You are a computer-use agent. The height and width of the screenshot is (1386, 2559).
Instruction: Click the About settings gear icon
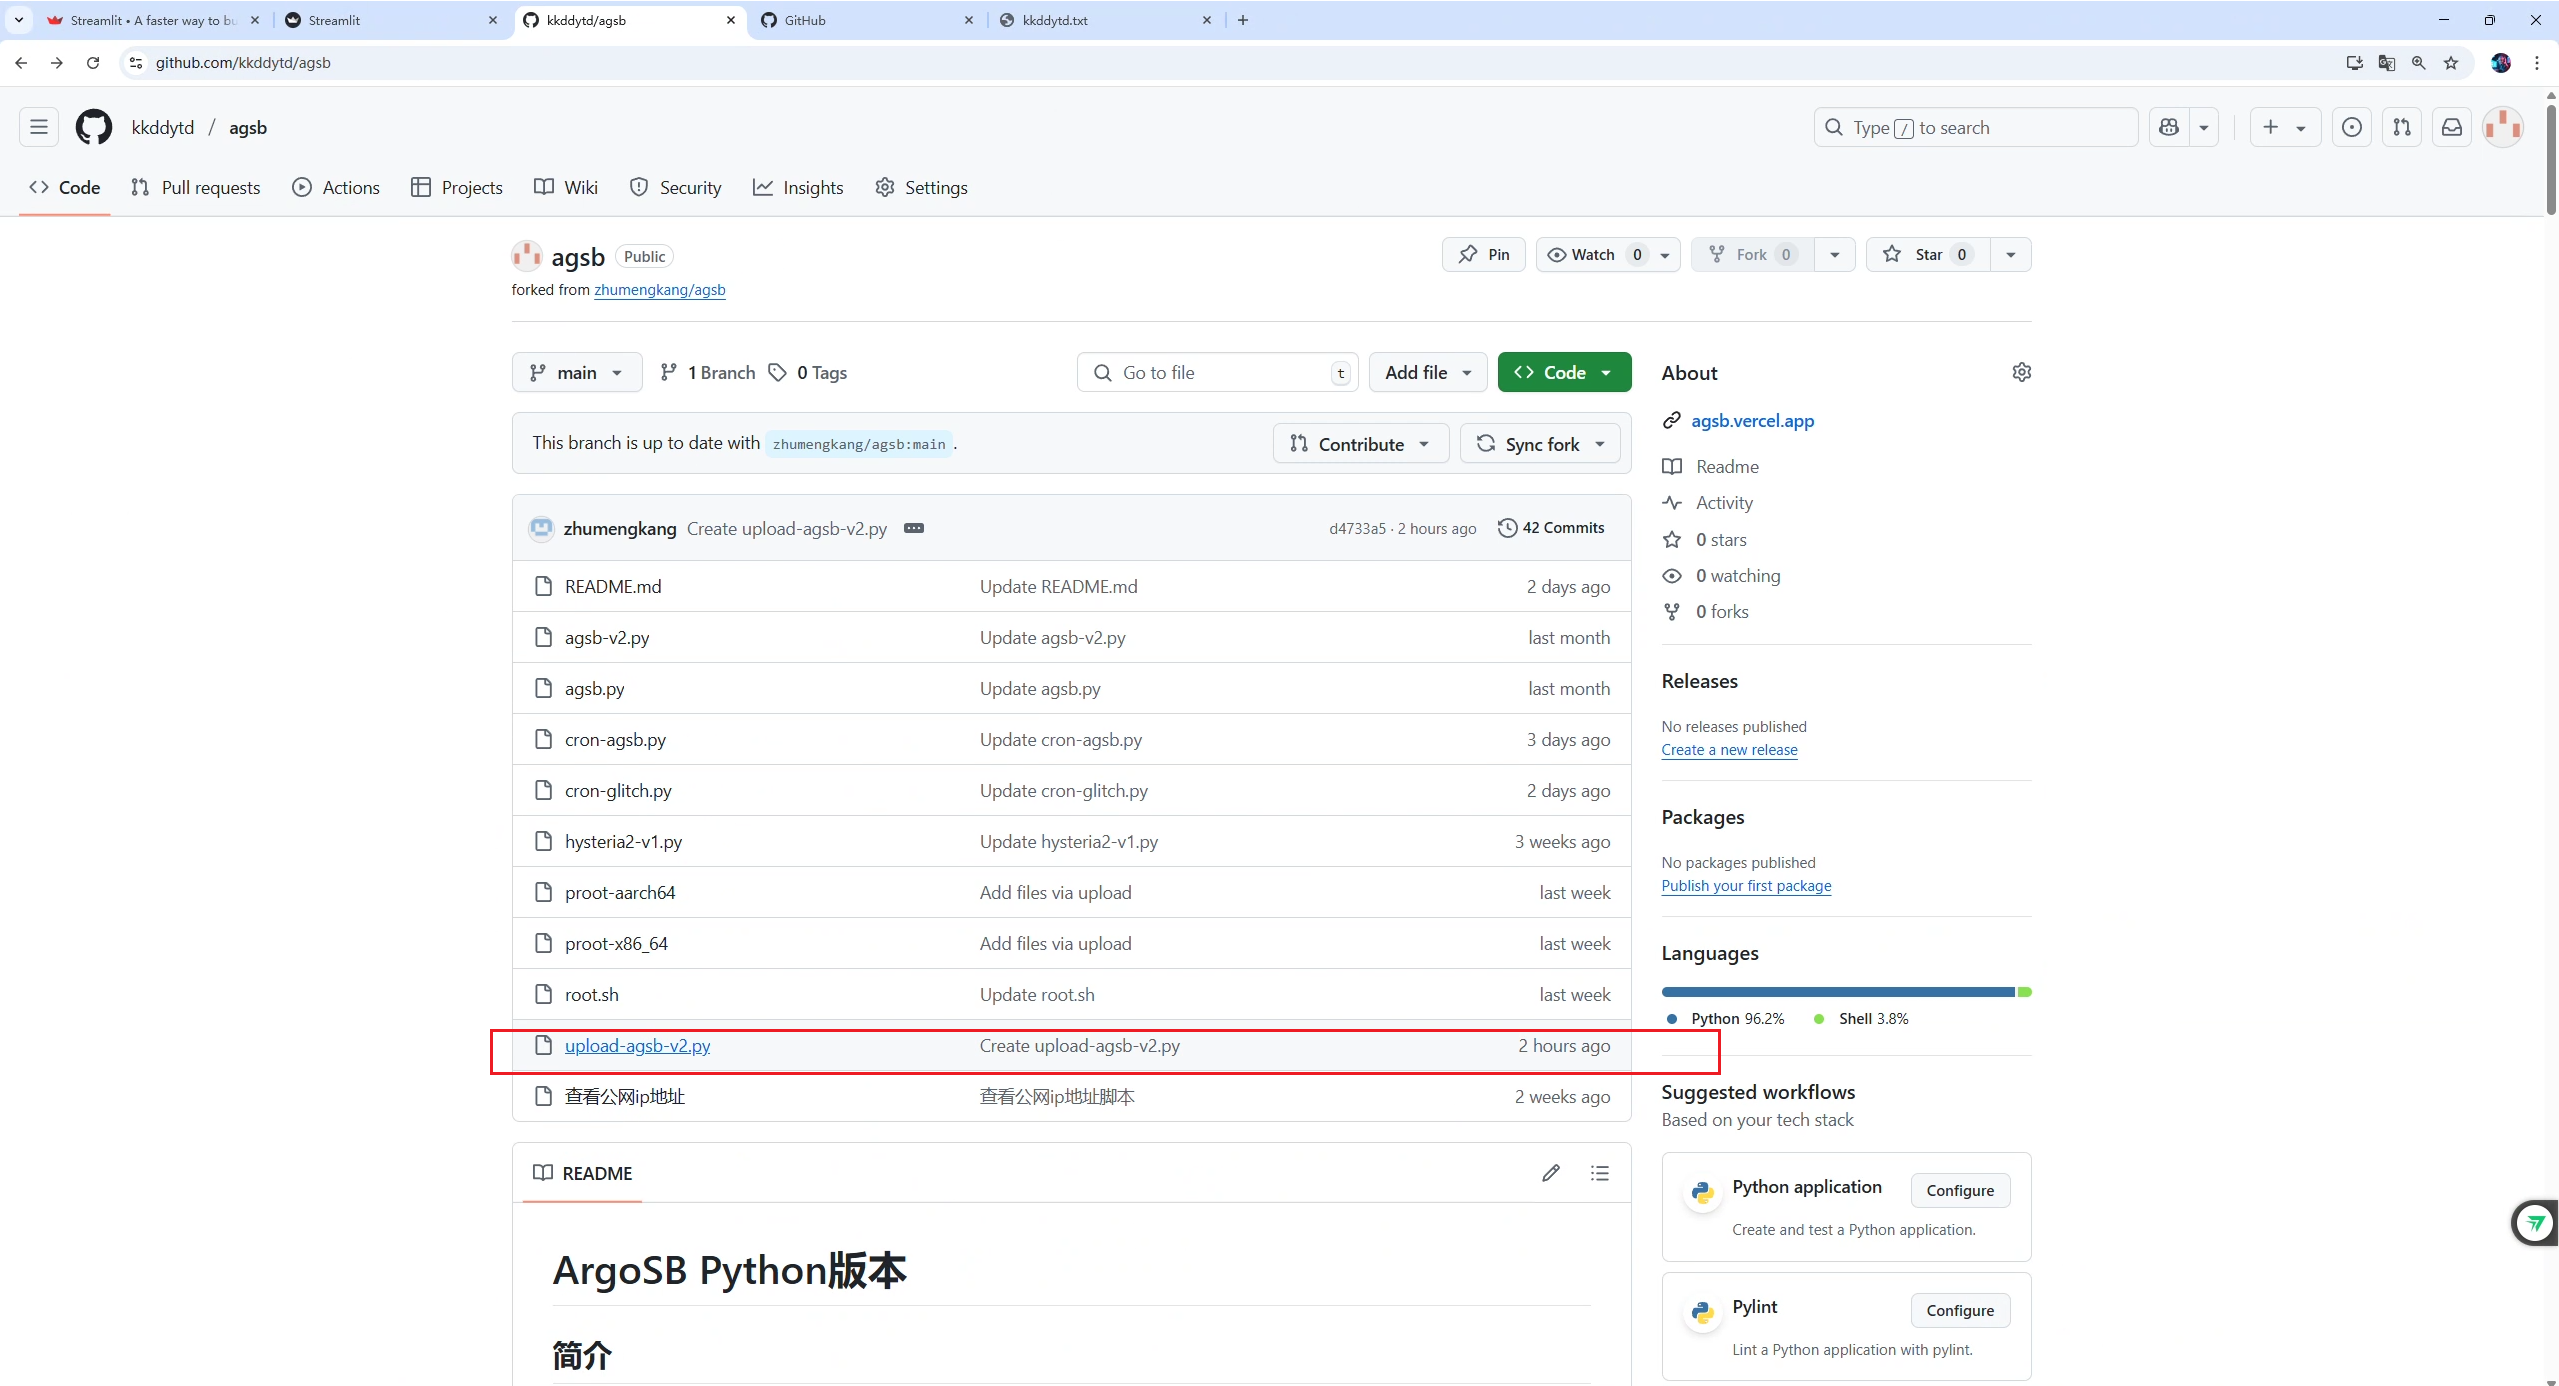pyautogui.click(x=2021, y=372)
